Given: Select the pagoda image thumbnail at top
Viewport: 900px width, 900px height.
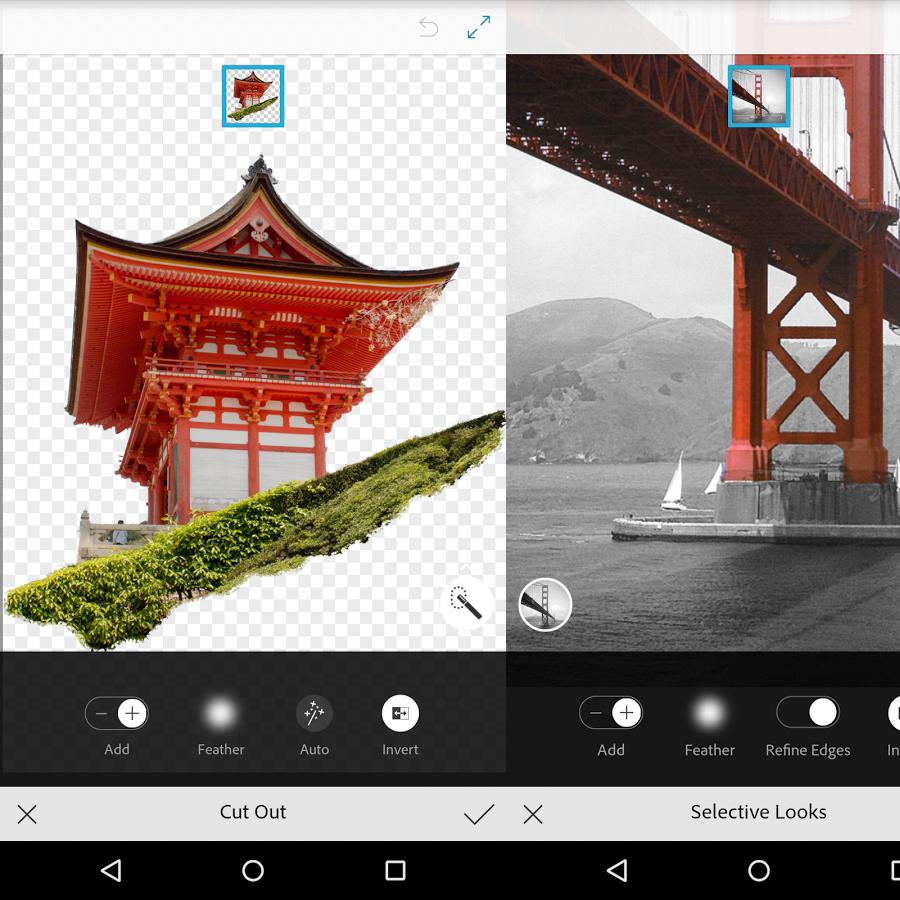Looking at the screenshot, I should point(253,96).
